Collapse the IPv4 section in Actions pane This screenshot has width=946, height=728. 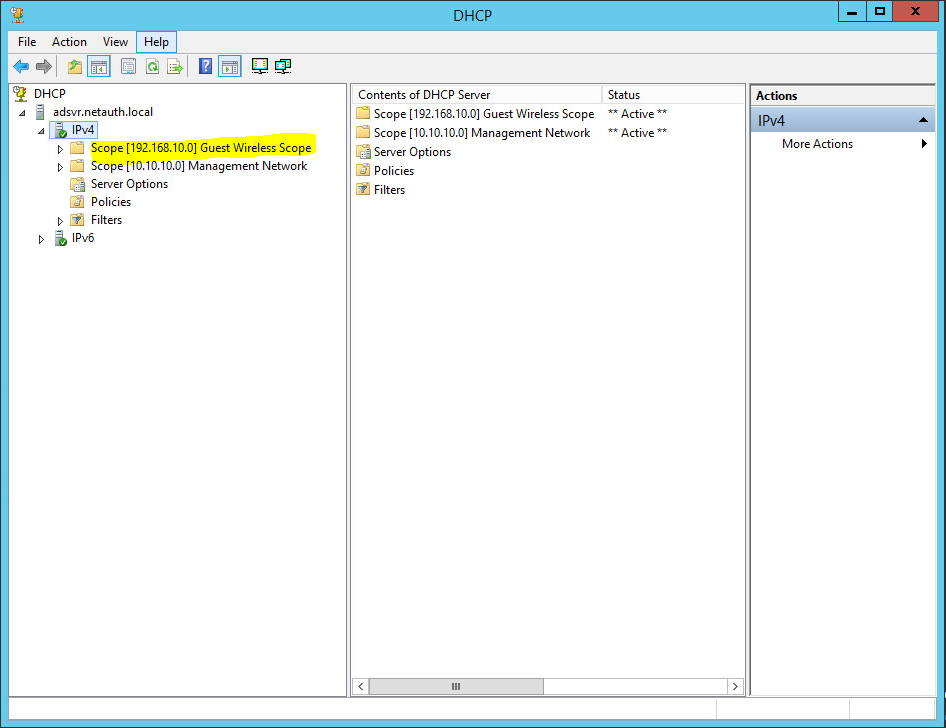pos(923,120)
